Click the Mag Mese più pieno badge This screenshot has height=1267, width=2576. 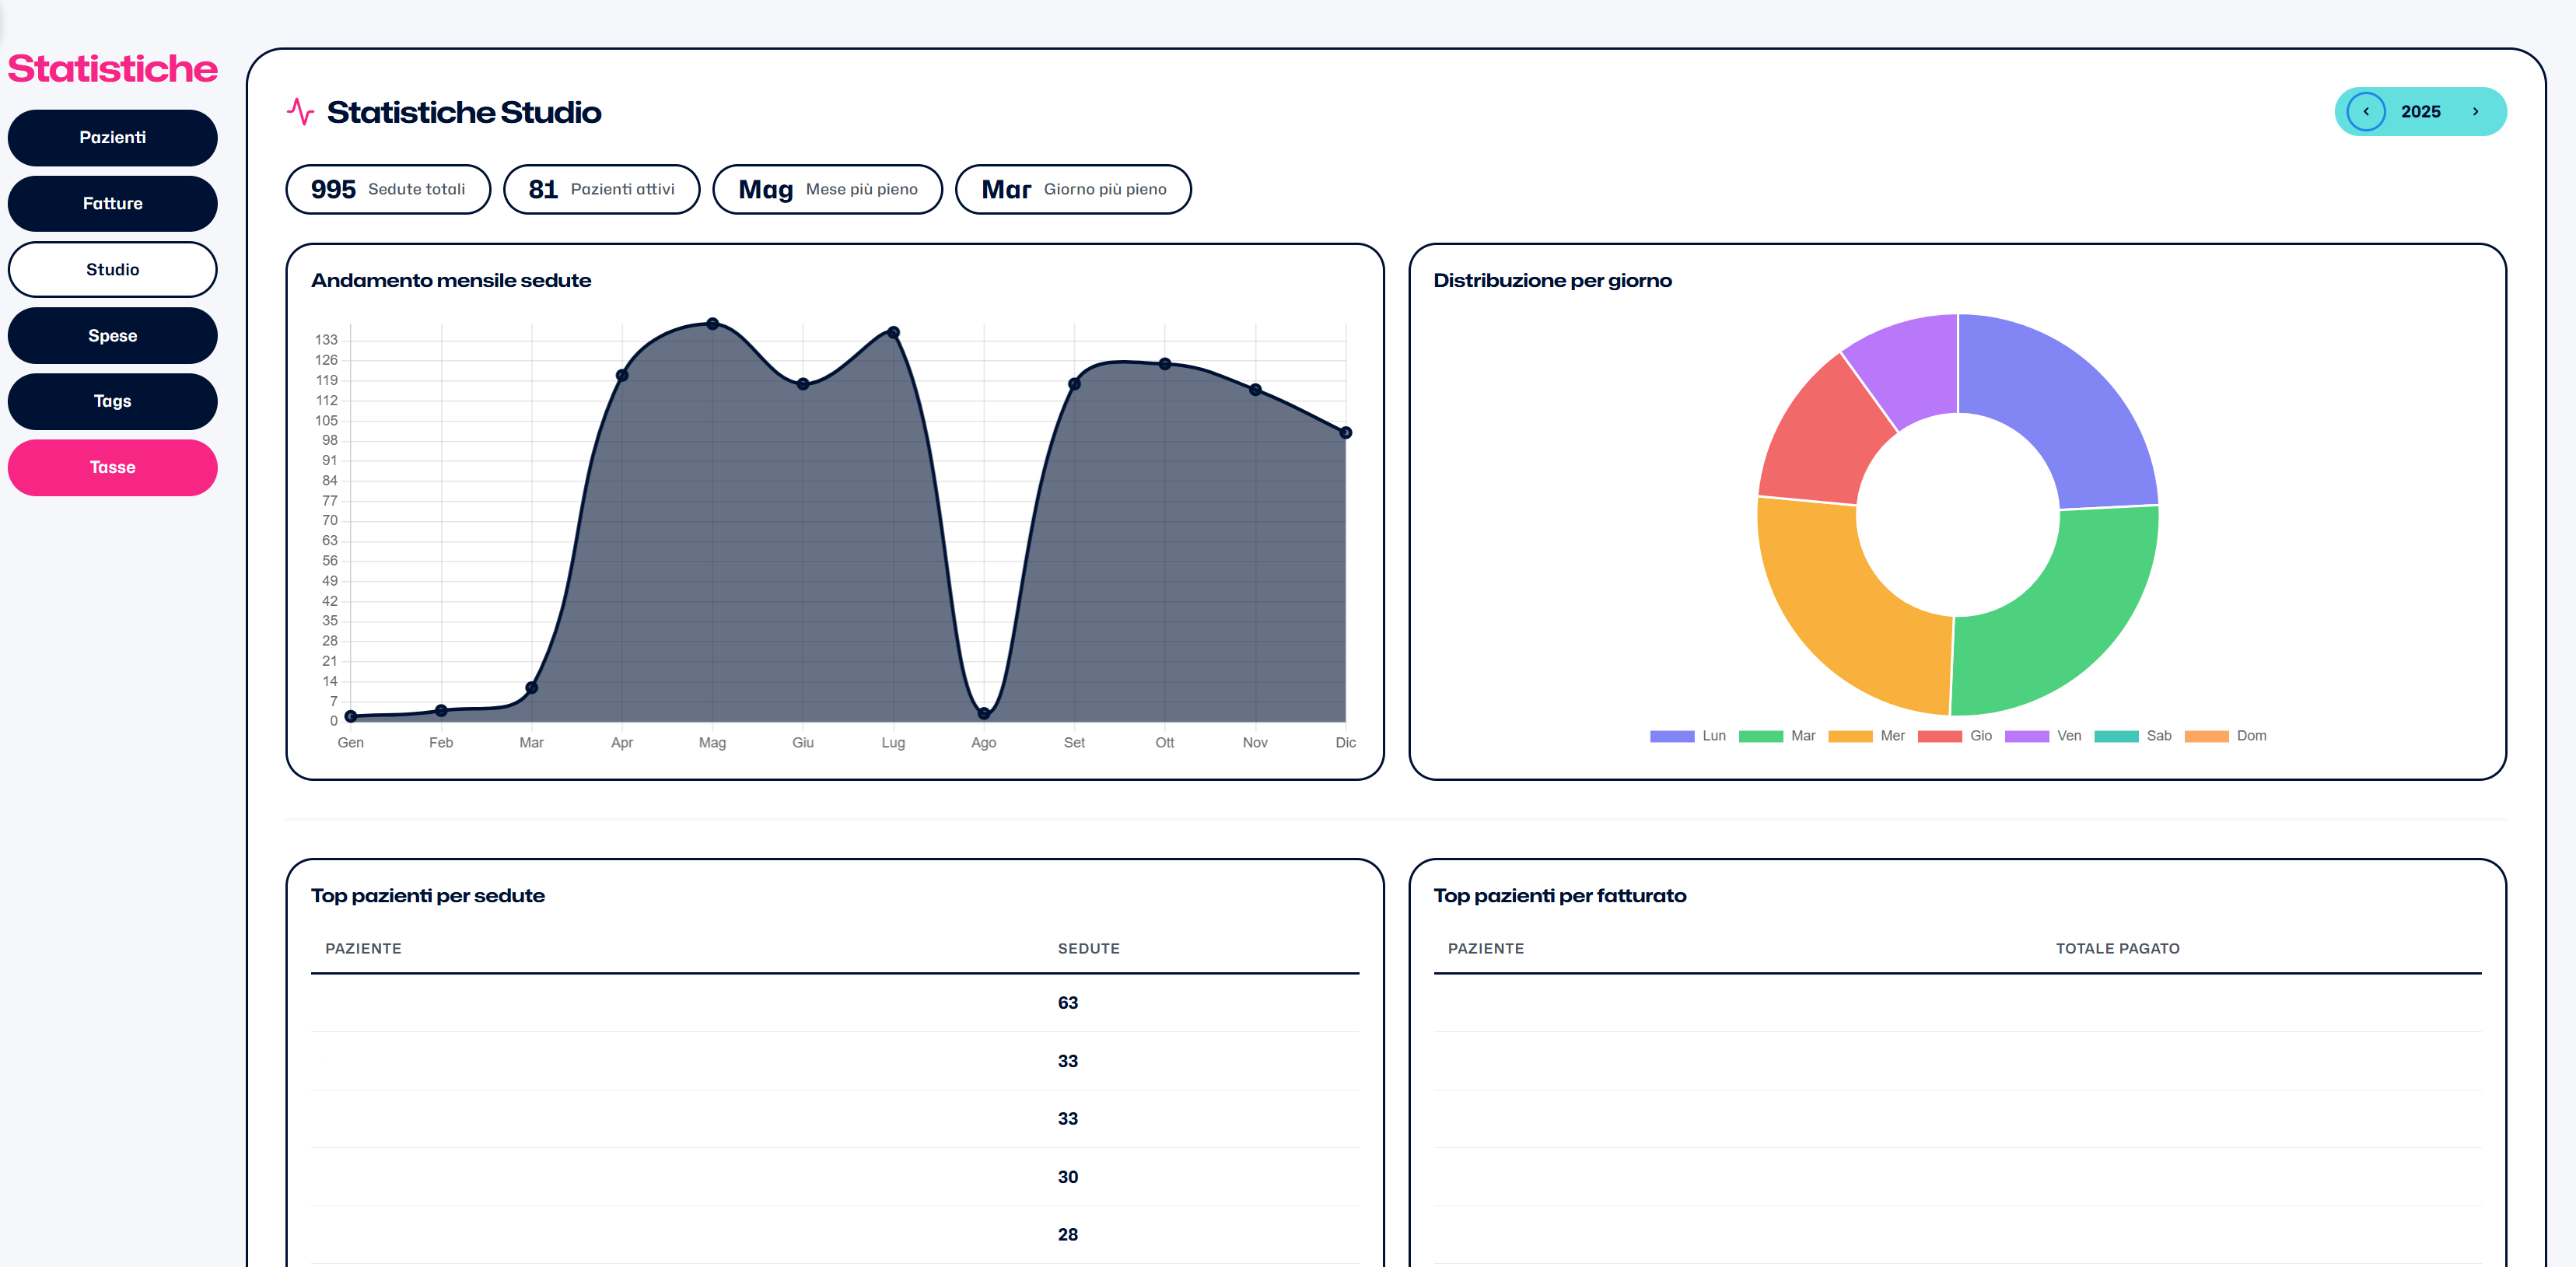coord(827,189)
